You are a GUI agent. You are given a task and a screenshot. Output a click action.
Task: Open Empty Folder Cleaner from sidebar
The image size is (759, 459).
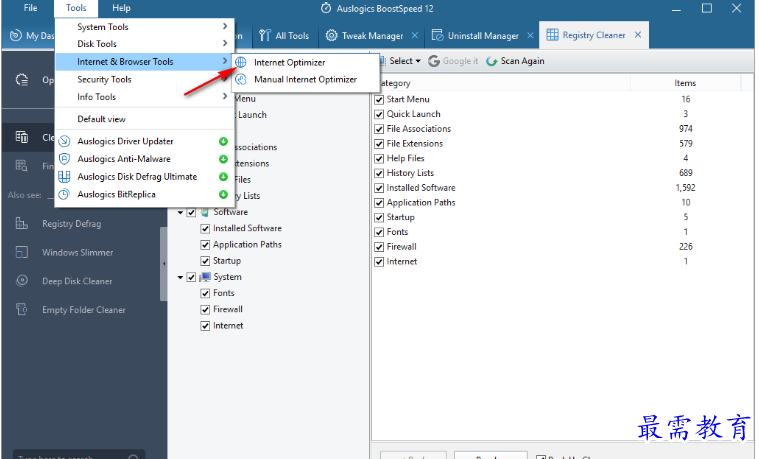[84, 310]
